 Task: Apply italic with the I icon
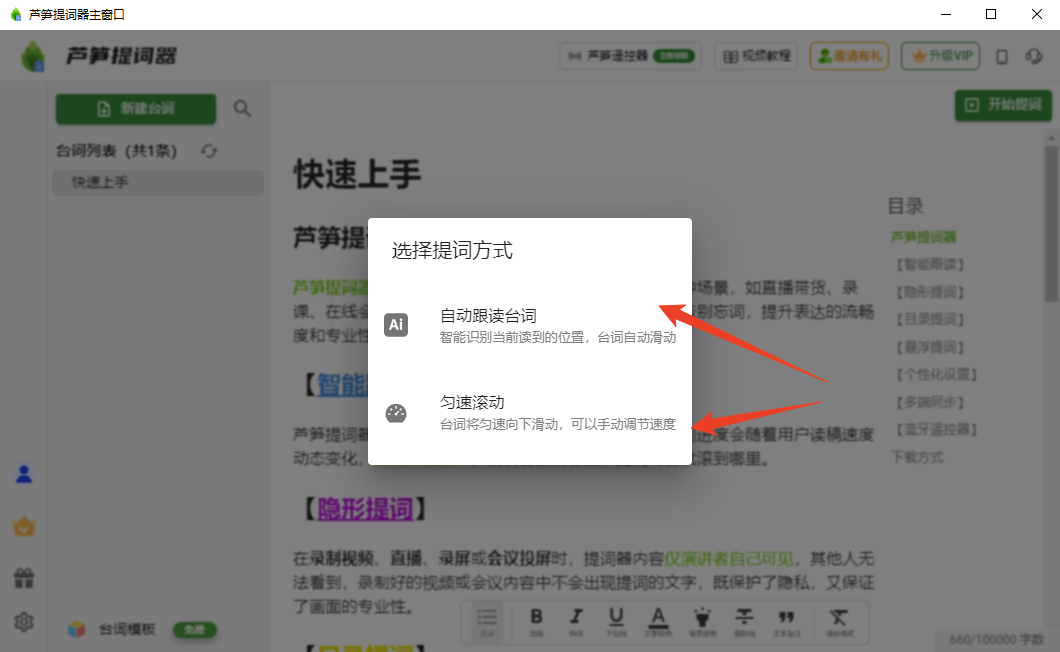click(576, 622)
